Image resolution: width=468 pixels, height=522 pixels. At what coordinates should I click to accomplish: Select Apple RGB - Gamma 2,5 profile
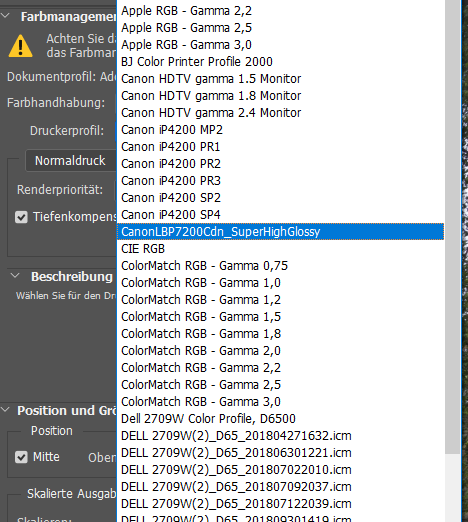[281, 28]
